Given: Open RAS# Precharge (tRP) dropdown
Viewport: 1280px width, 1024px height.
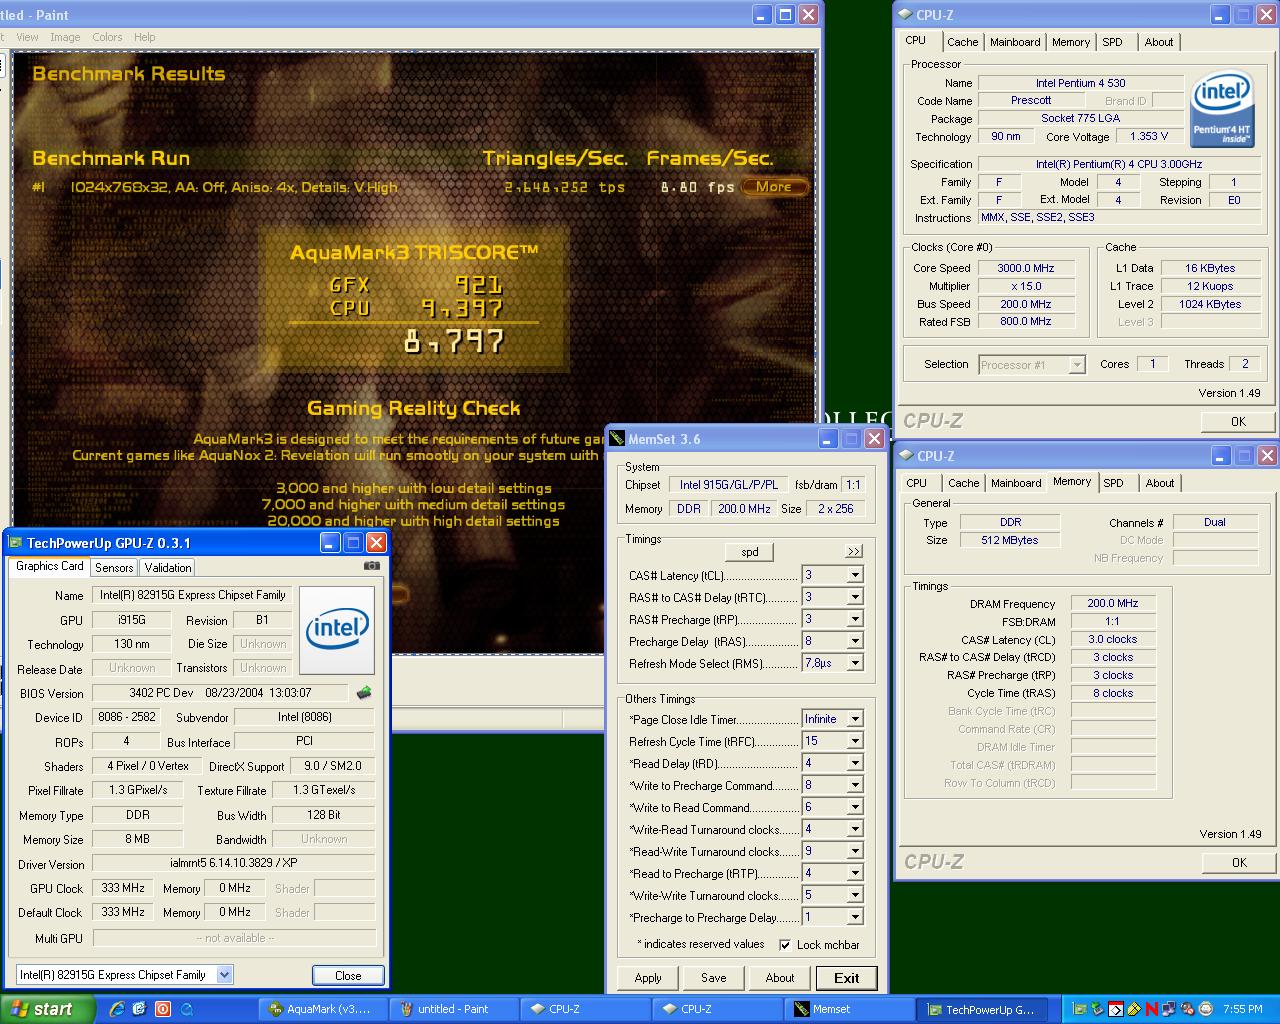Looking at the screenshot, I should point(855,619).
